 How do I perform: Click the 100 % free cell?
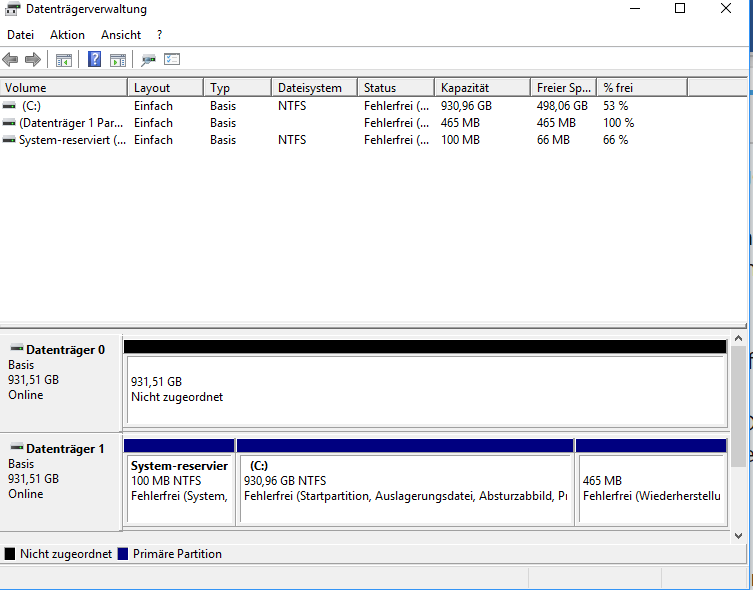tap(619, 123)
